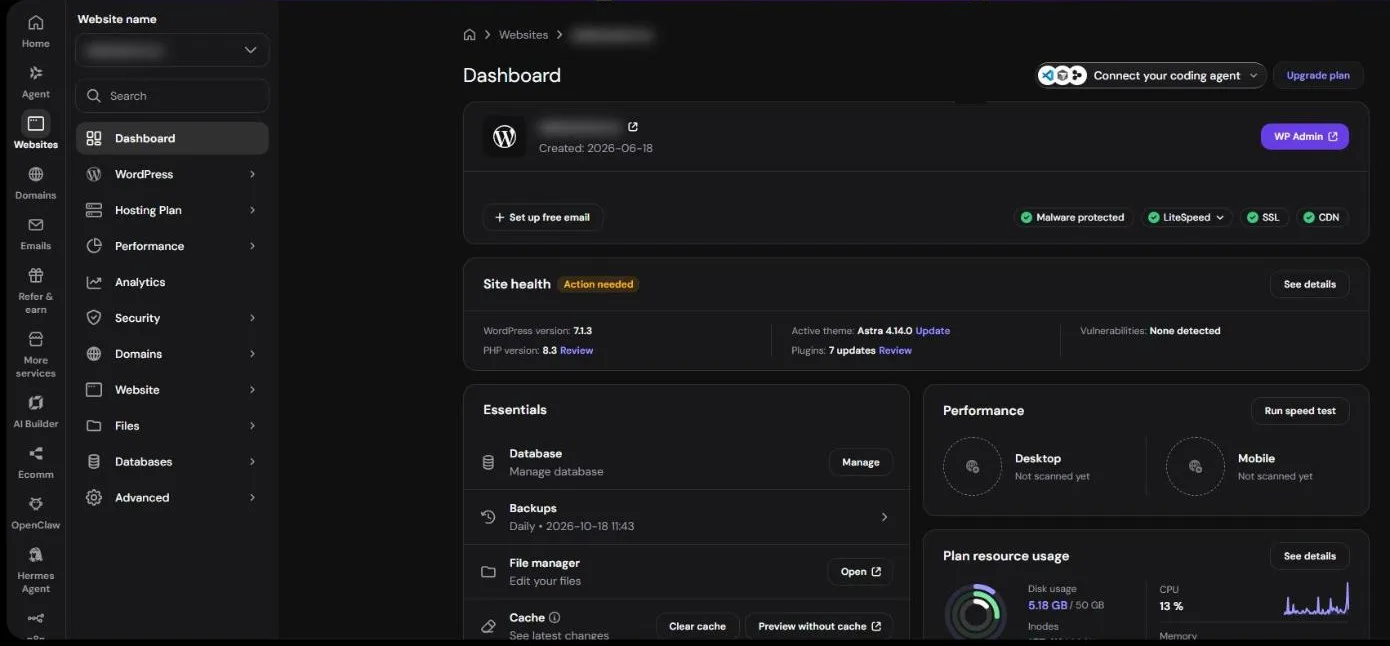
Task: Expand the Files submenu
Action: (252, 426)
